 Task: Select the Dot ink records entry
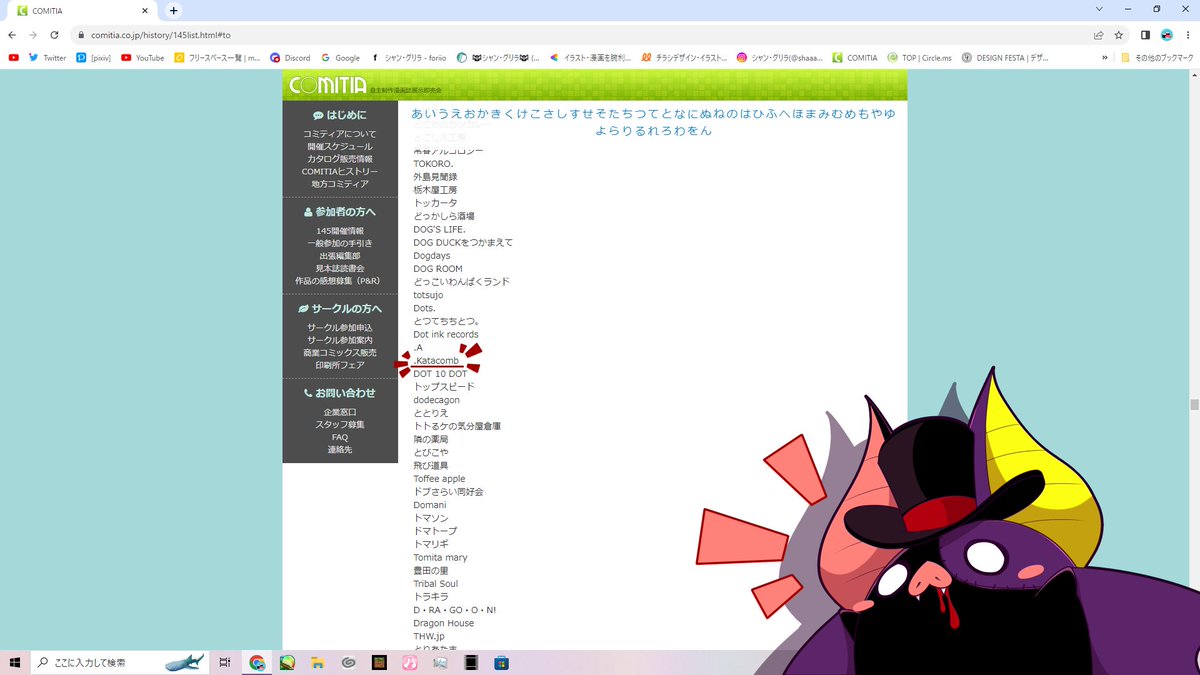[x=446, y=334]
